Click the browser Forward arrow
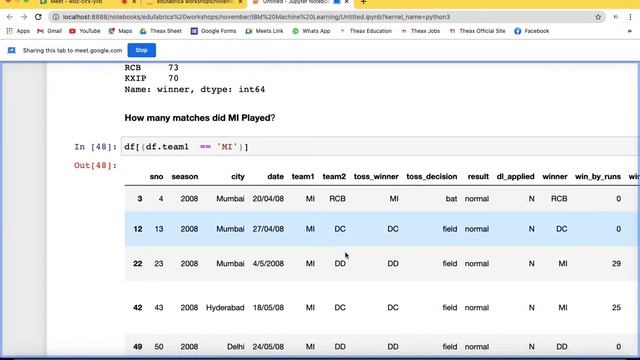Image resolution: width=640 pixels, height=360 pixels. pos(24,17)
